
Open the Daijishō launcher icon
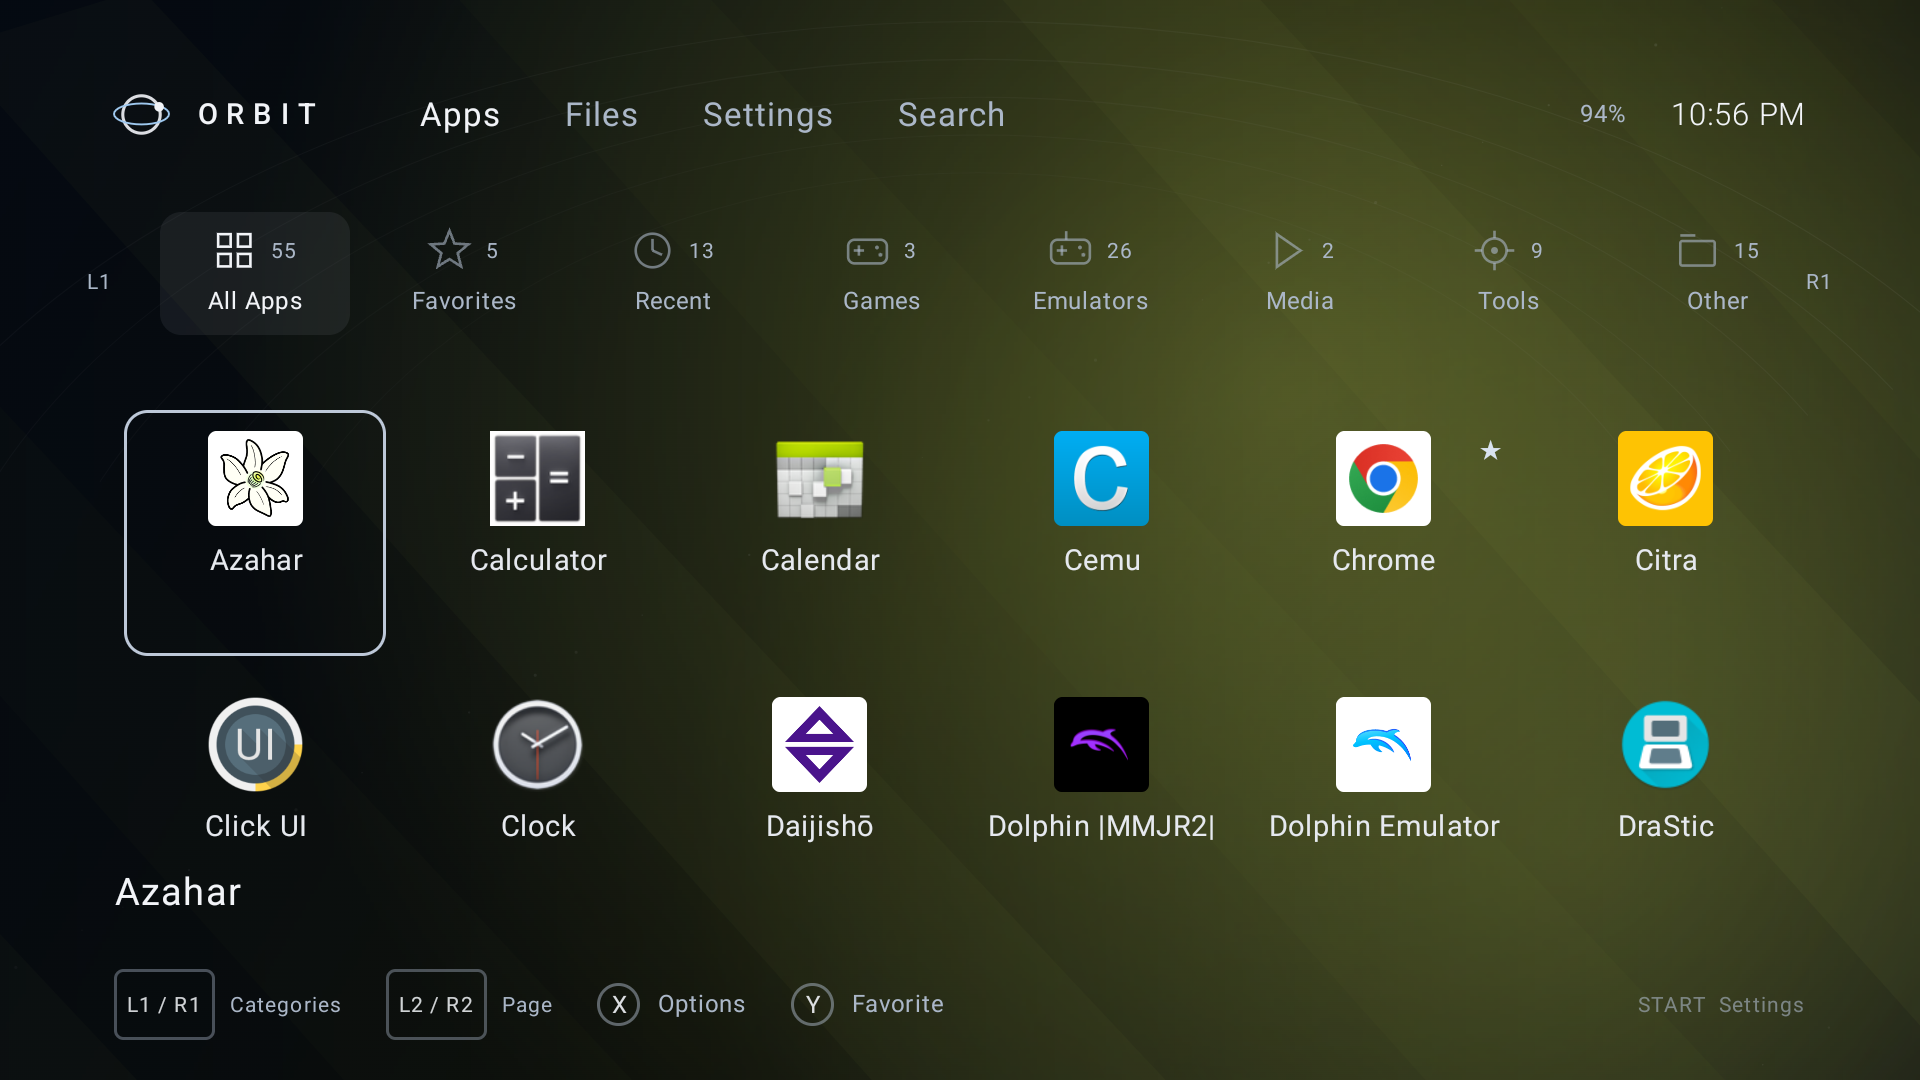click(x=819, y=745)
